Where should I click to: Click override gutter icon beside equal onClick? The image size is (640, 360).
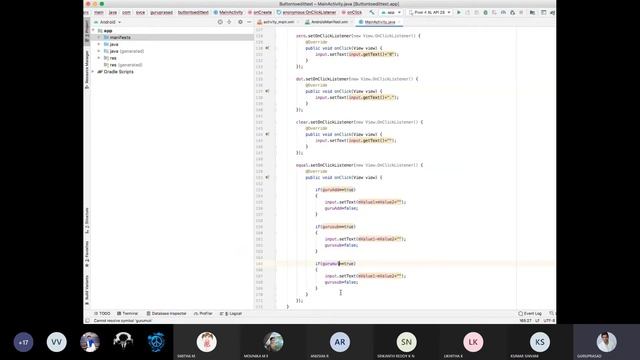(x=267, y=178)
